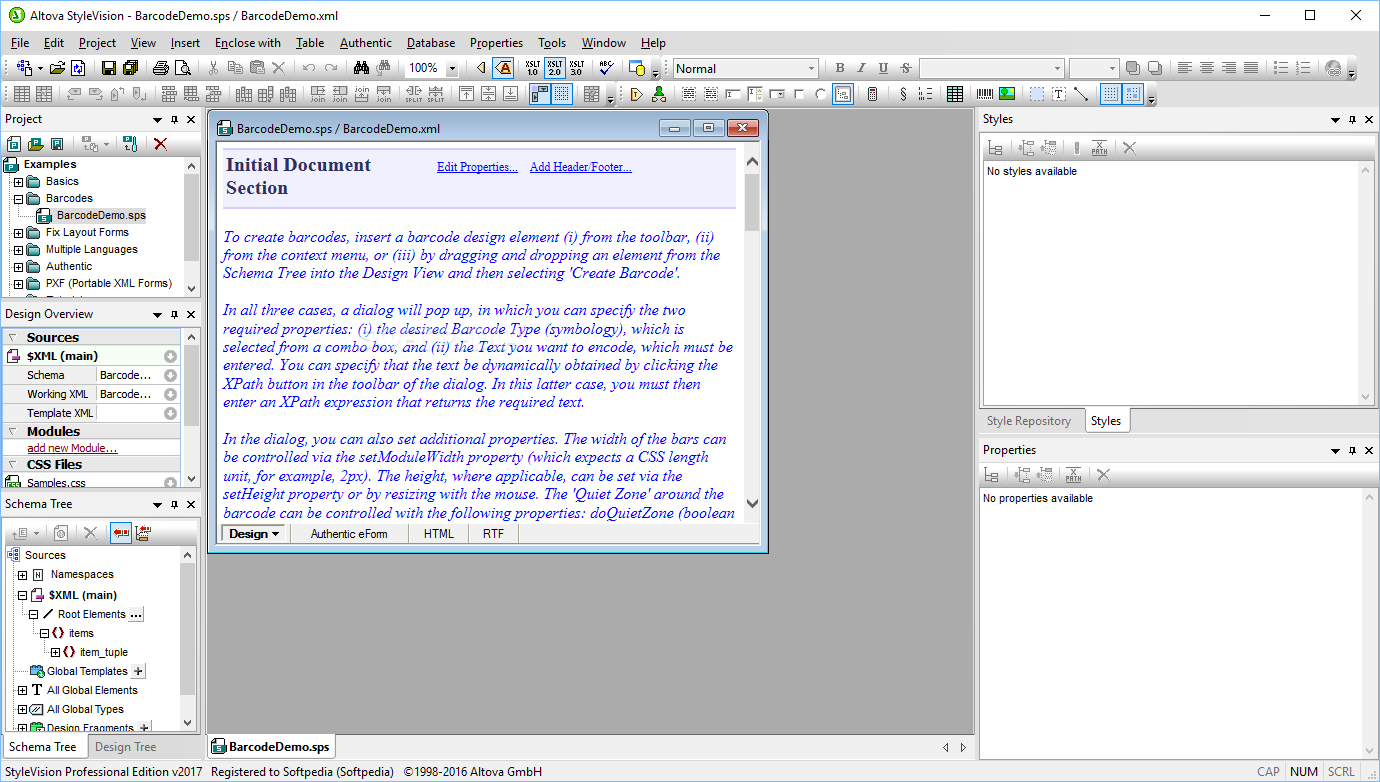Viewport: 1380px width, 782px height.
Task: Select XSLT 1.0 mode
Action: [x=532, y=68]
